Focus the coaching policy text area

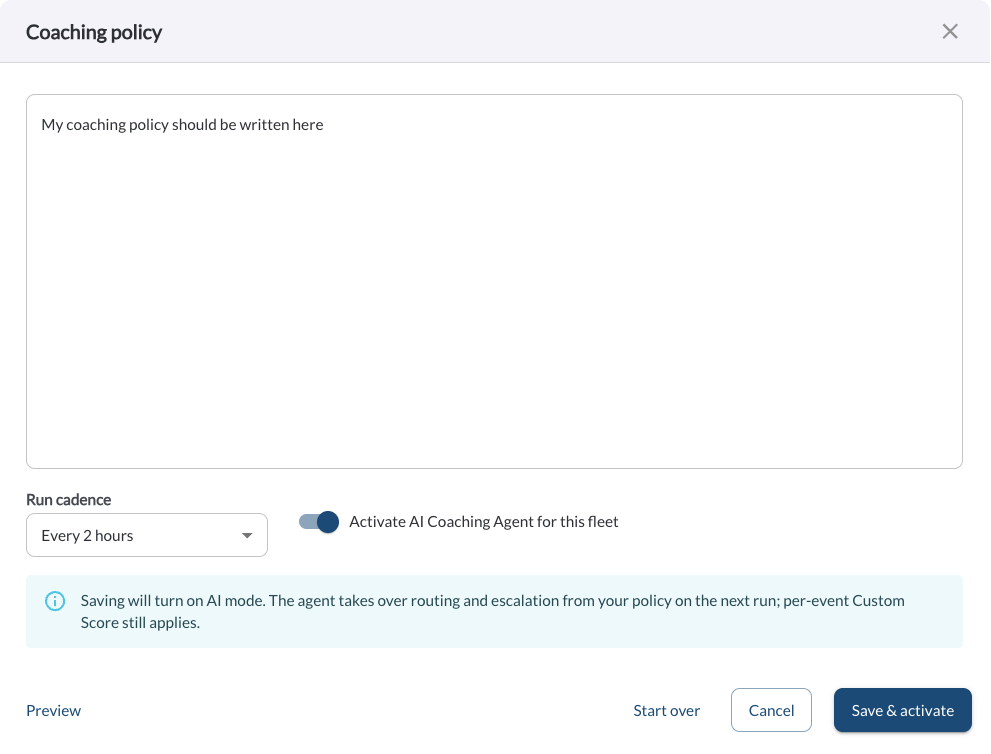(494, 282)
